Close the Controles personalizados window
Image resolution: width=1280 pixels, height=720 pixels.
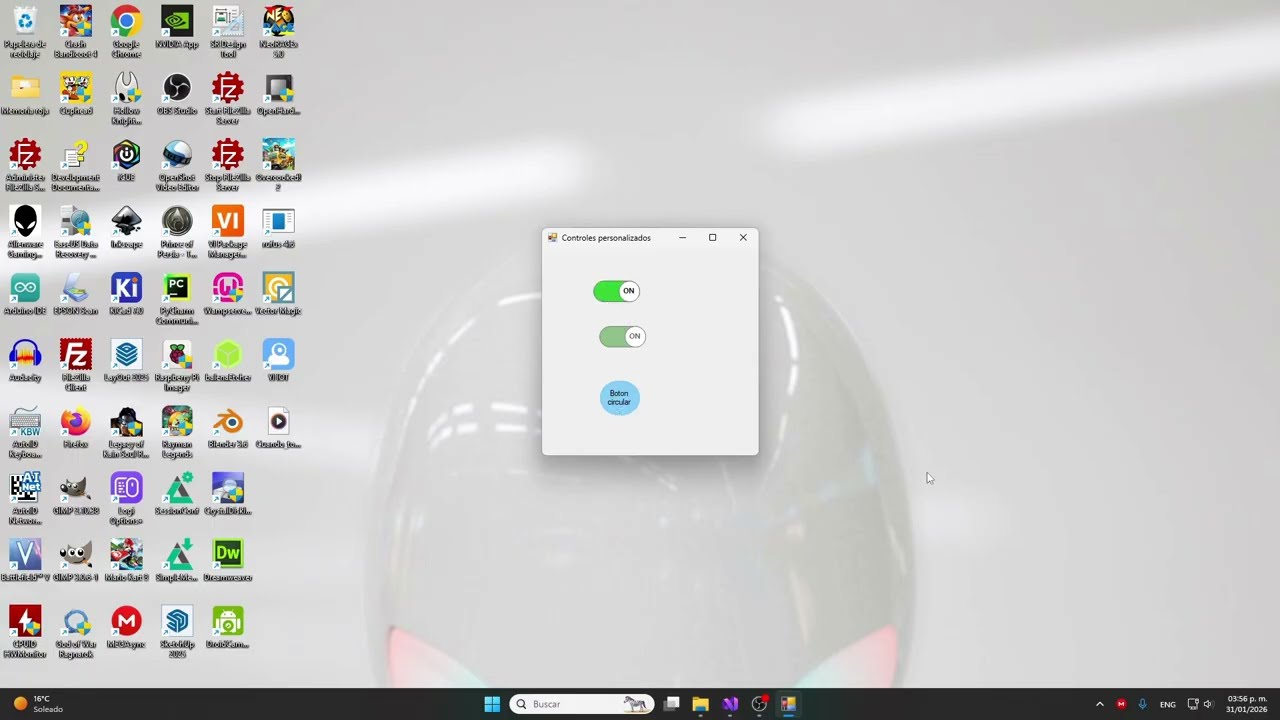pos(743,238)
